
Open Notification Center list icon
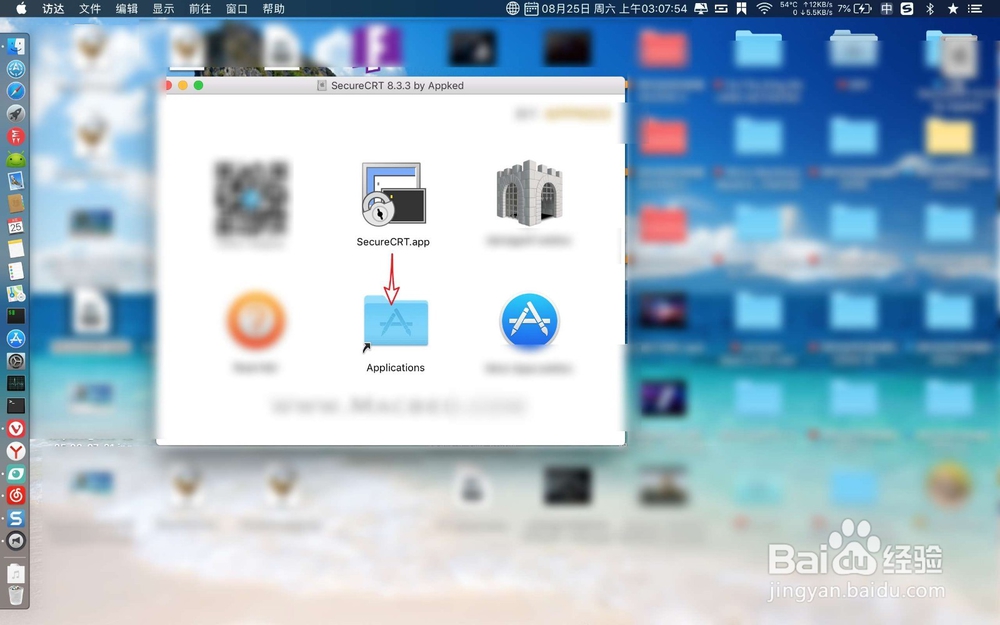[x=974, y=8]
